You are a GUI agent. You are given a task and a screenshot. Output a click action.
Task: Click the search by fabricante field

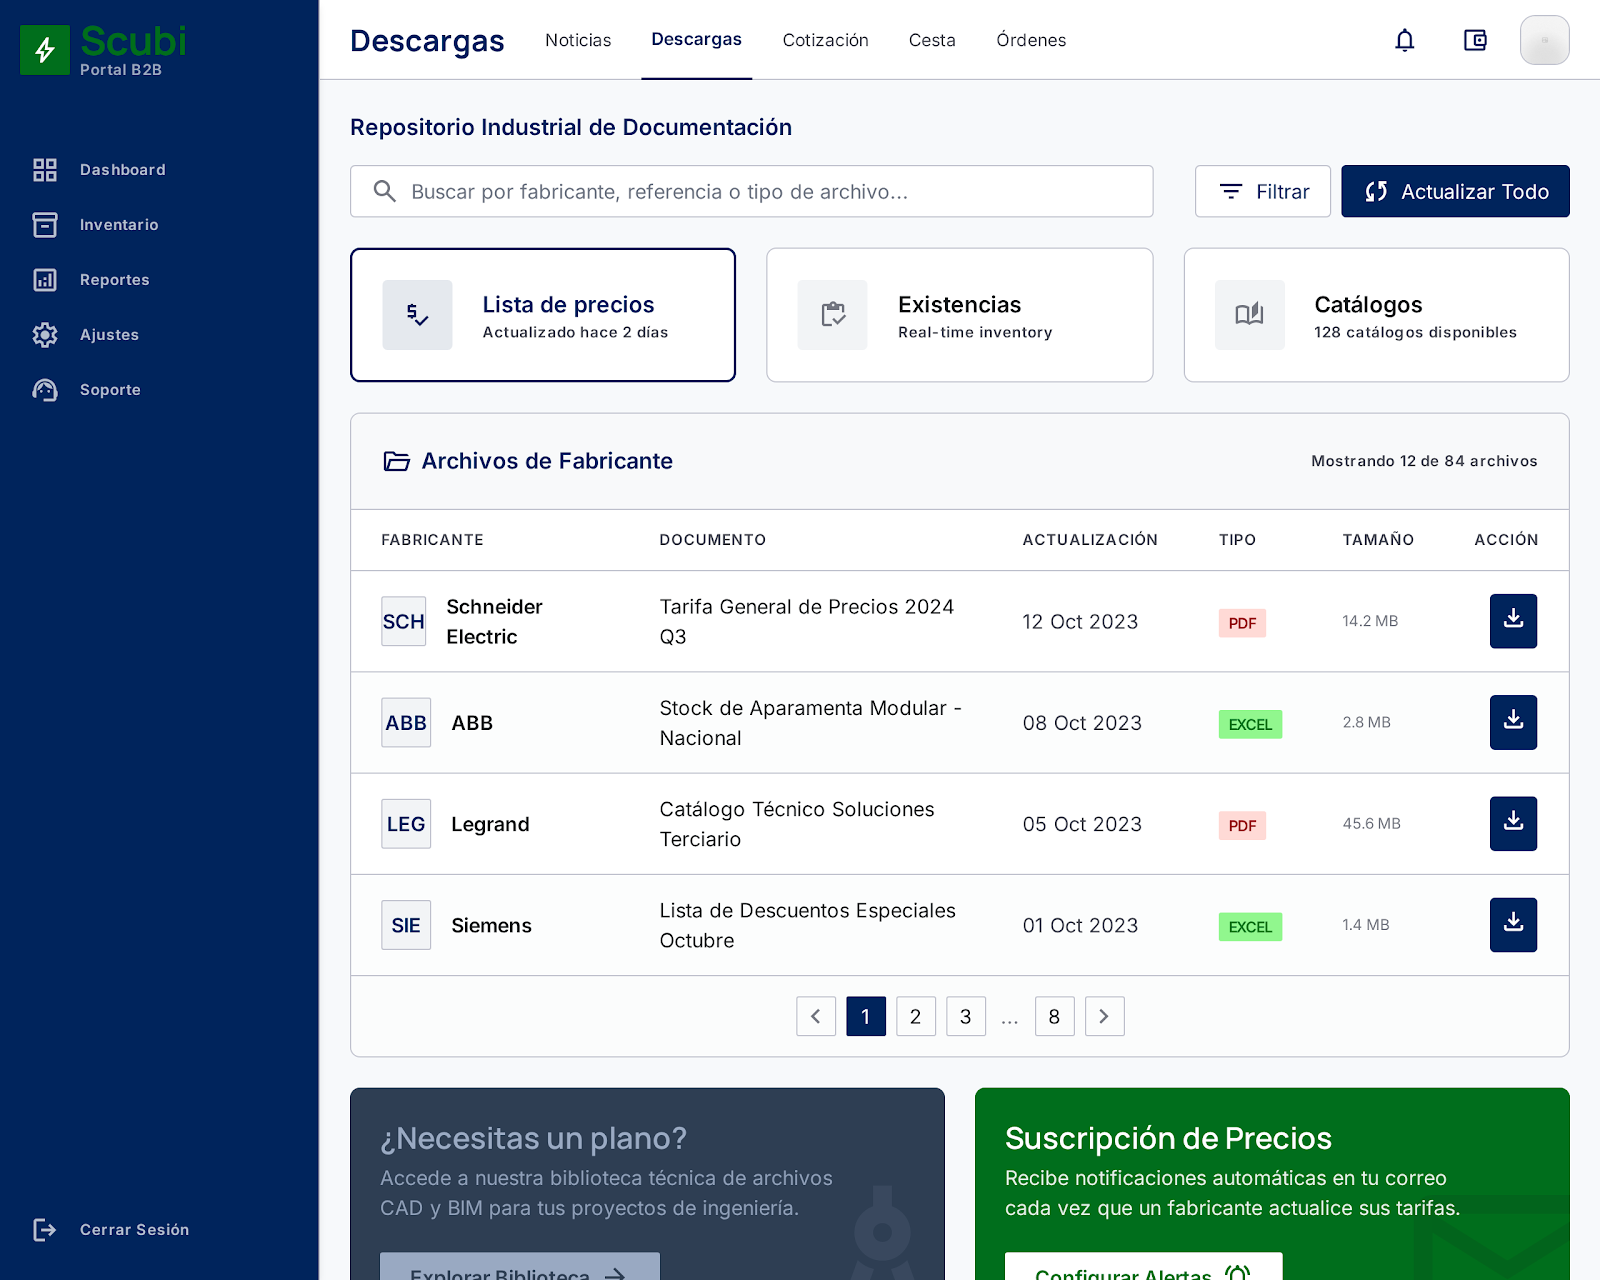pos(752,191)
